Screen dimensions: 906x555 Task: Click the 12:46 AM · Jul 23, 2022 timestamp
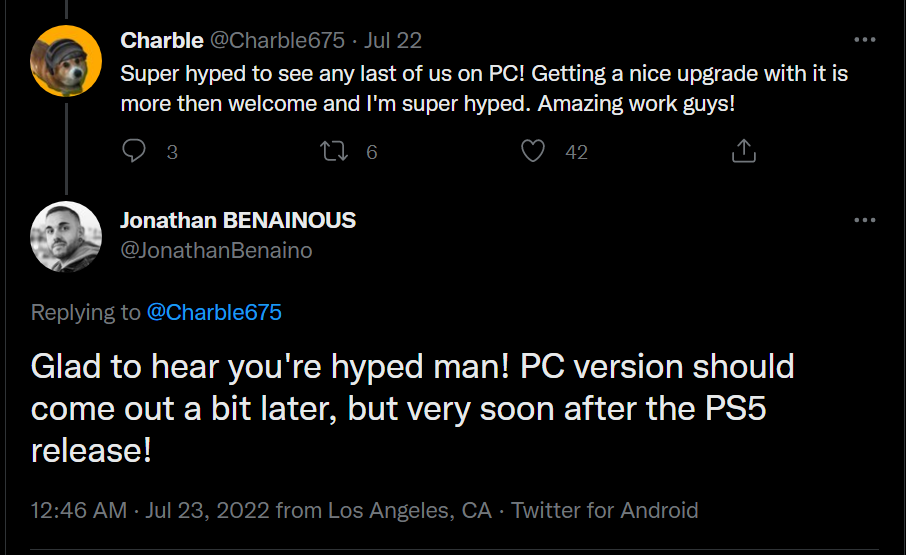[x=150, y=510]
